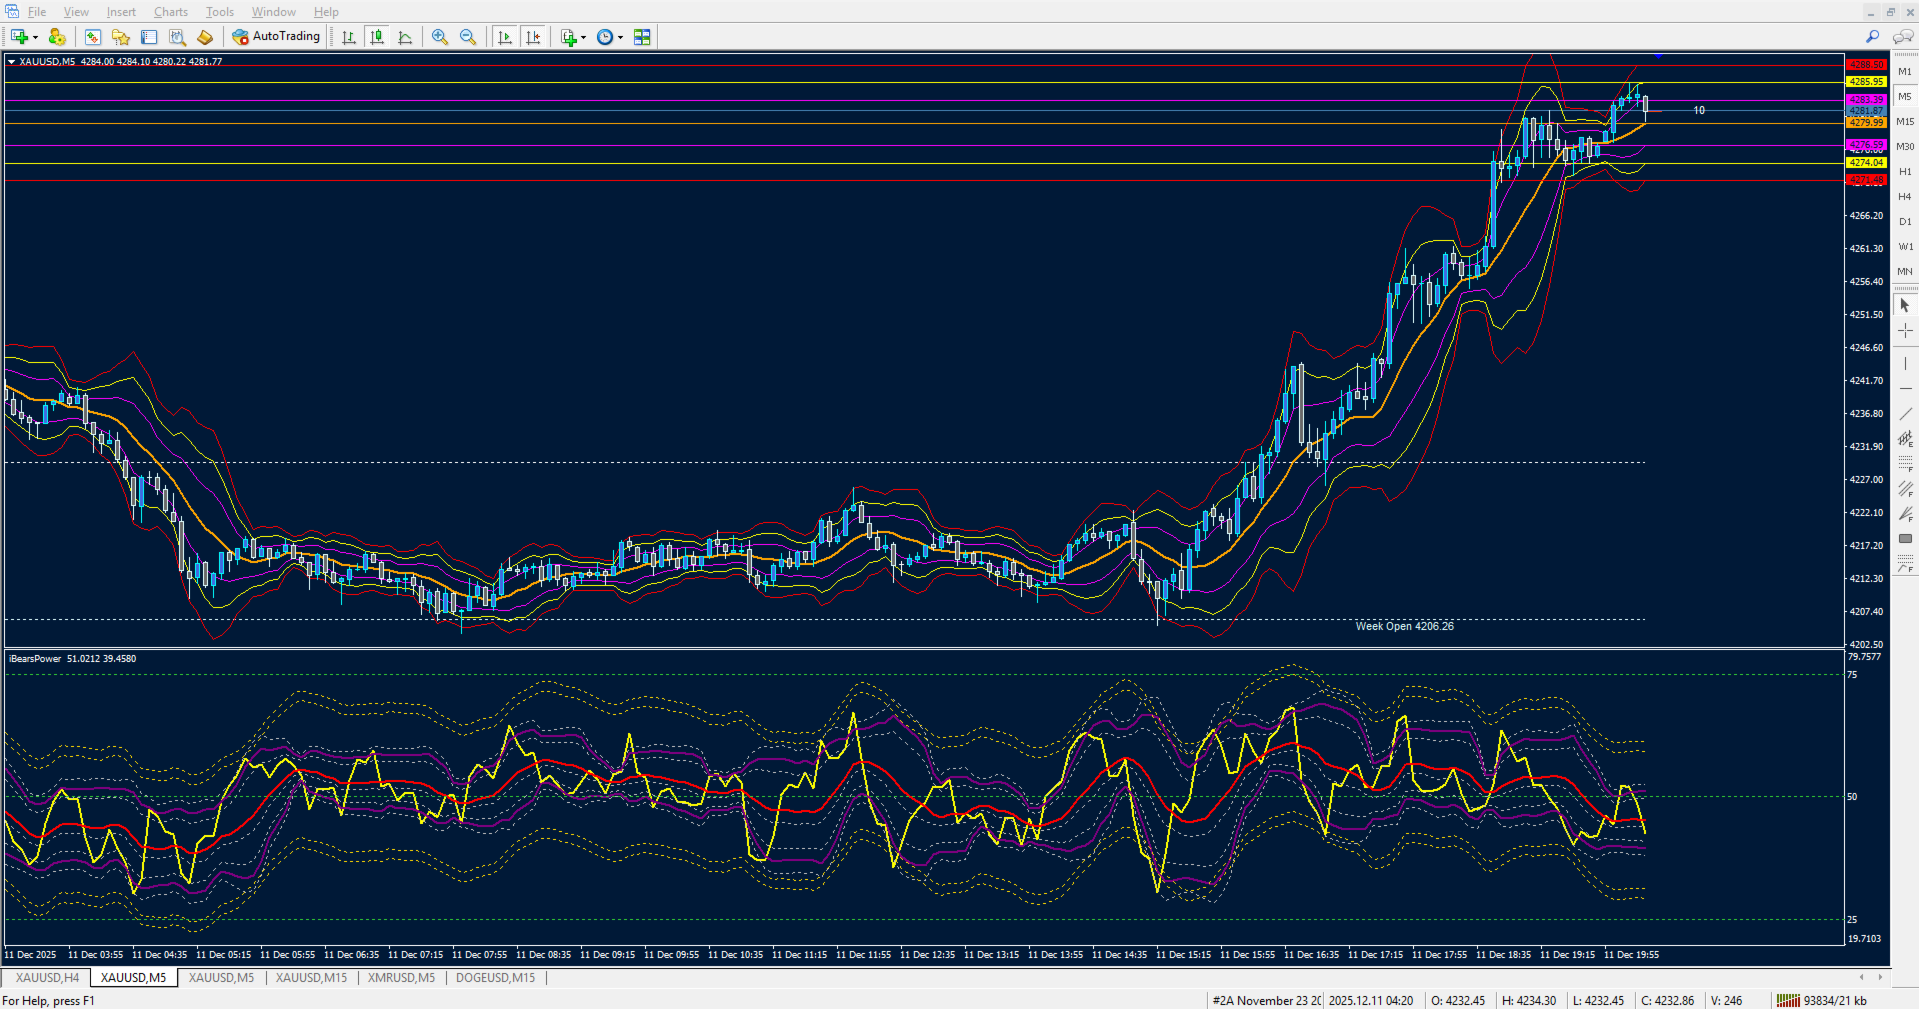
Task: Expand the XAUUSD,M5 chart title triangle
Action: [11, 62]
